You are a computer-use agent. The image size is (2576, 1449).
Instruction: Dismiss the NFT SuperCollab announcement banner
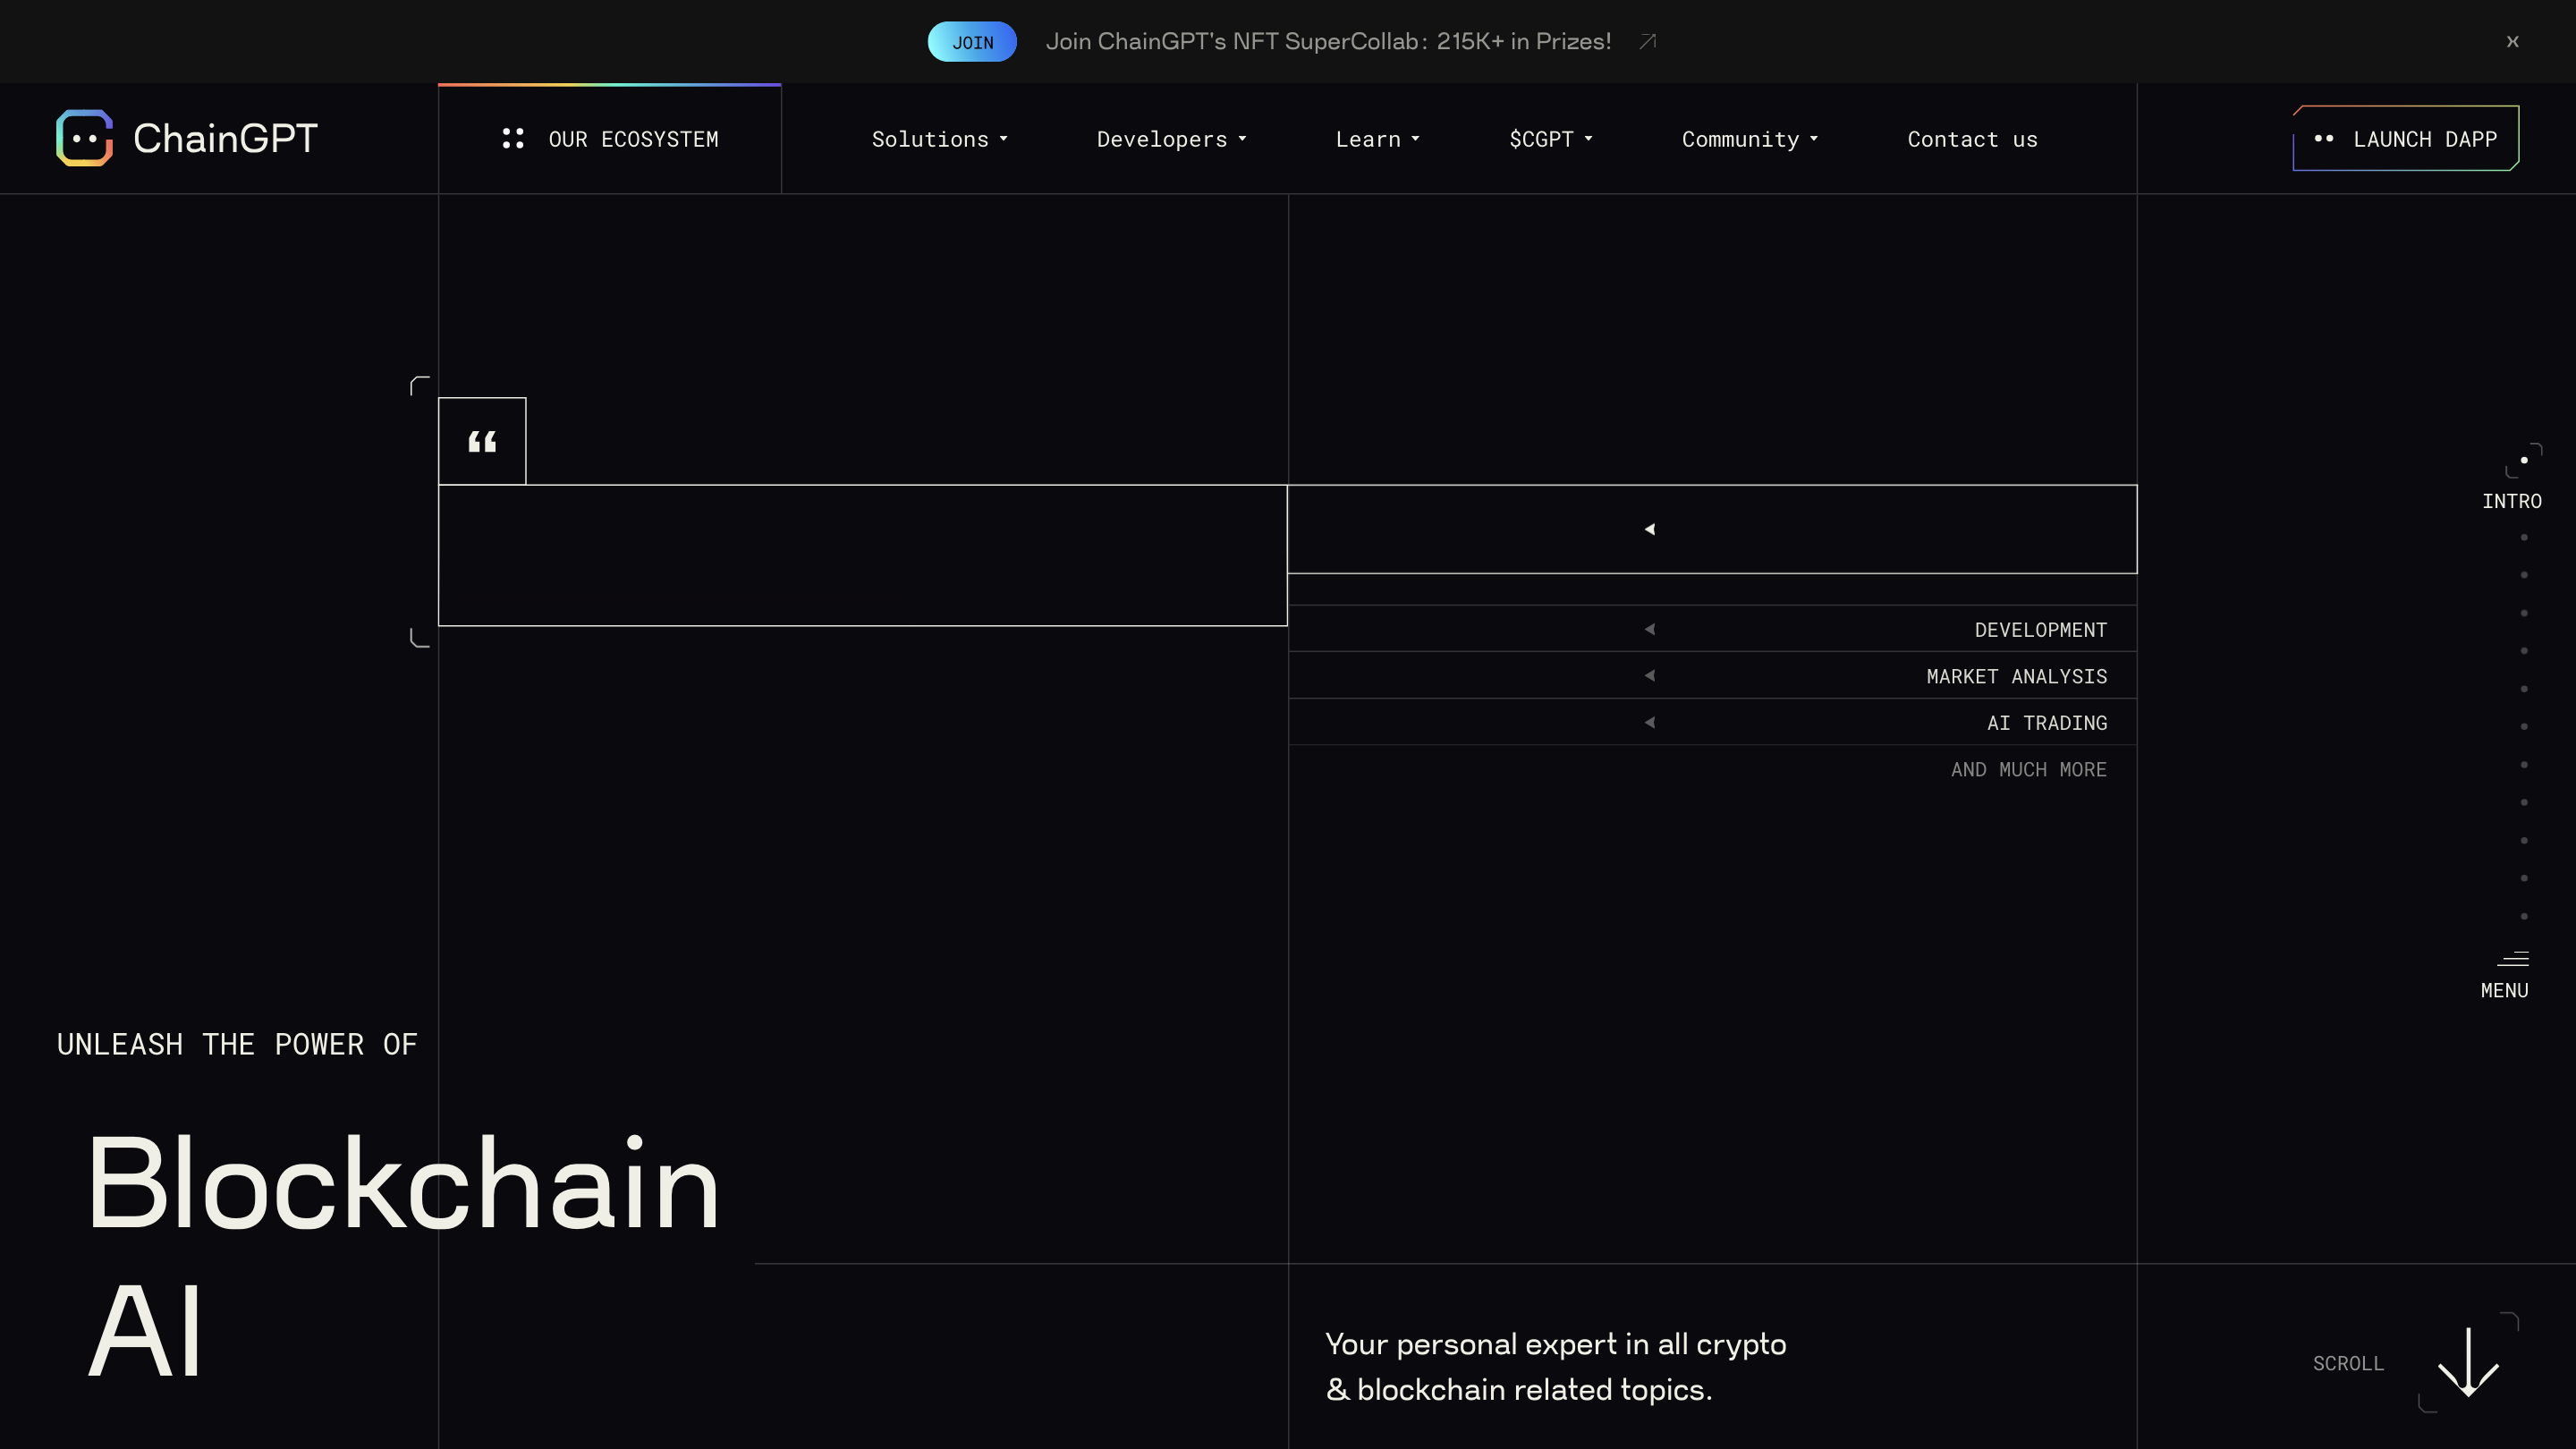2512,41
